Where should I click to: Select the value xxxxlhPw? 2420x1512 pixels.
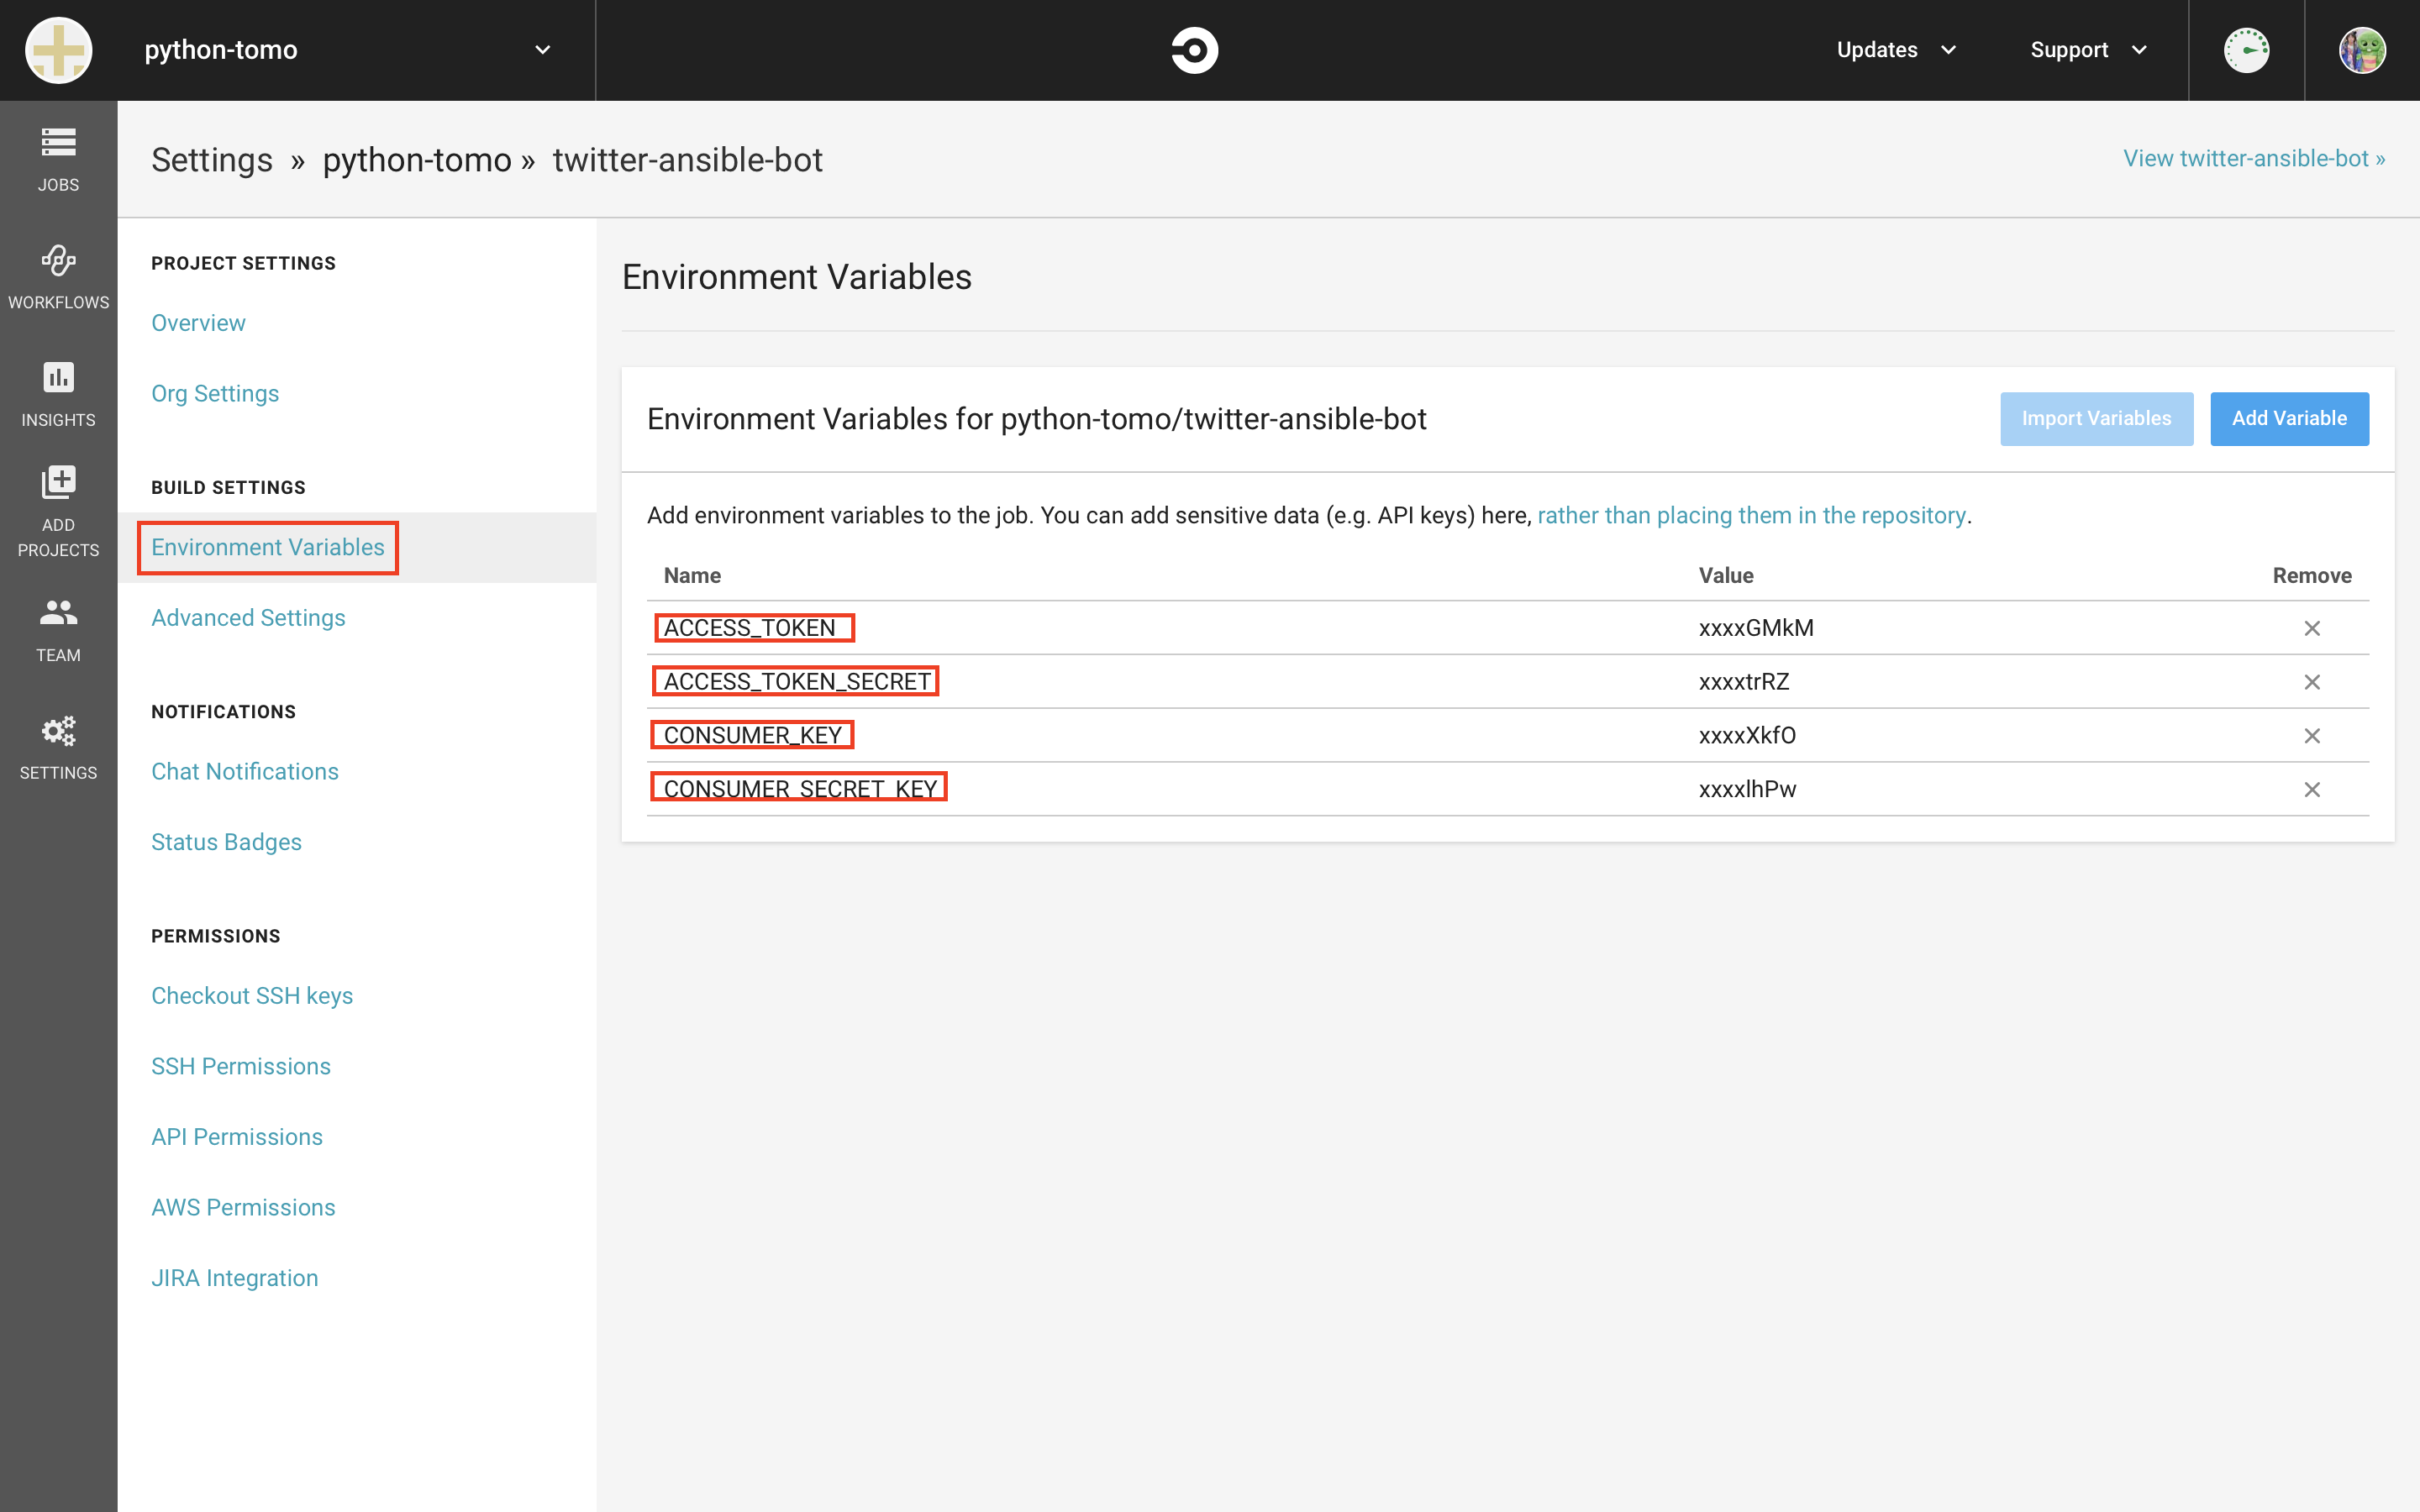click(1747, 789)
